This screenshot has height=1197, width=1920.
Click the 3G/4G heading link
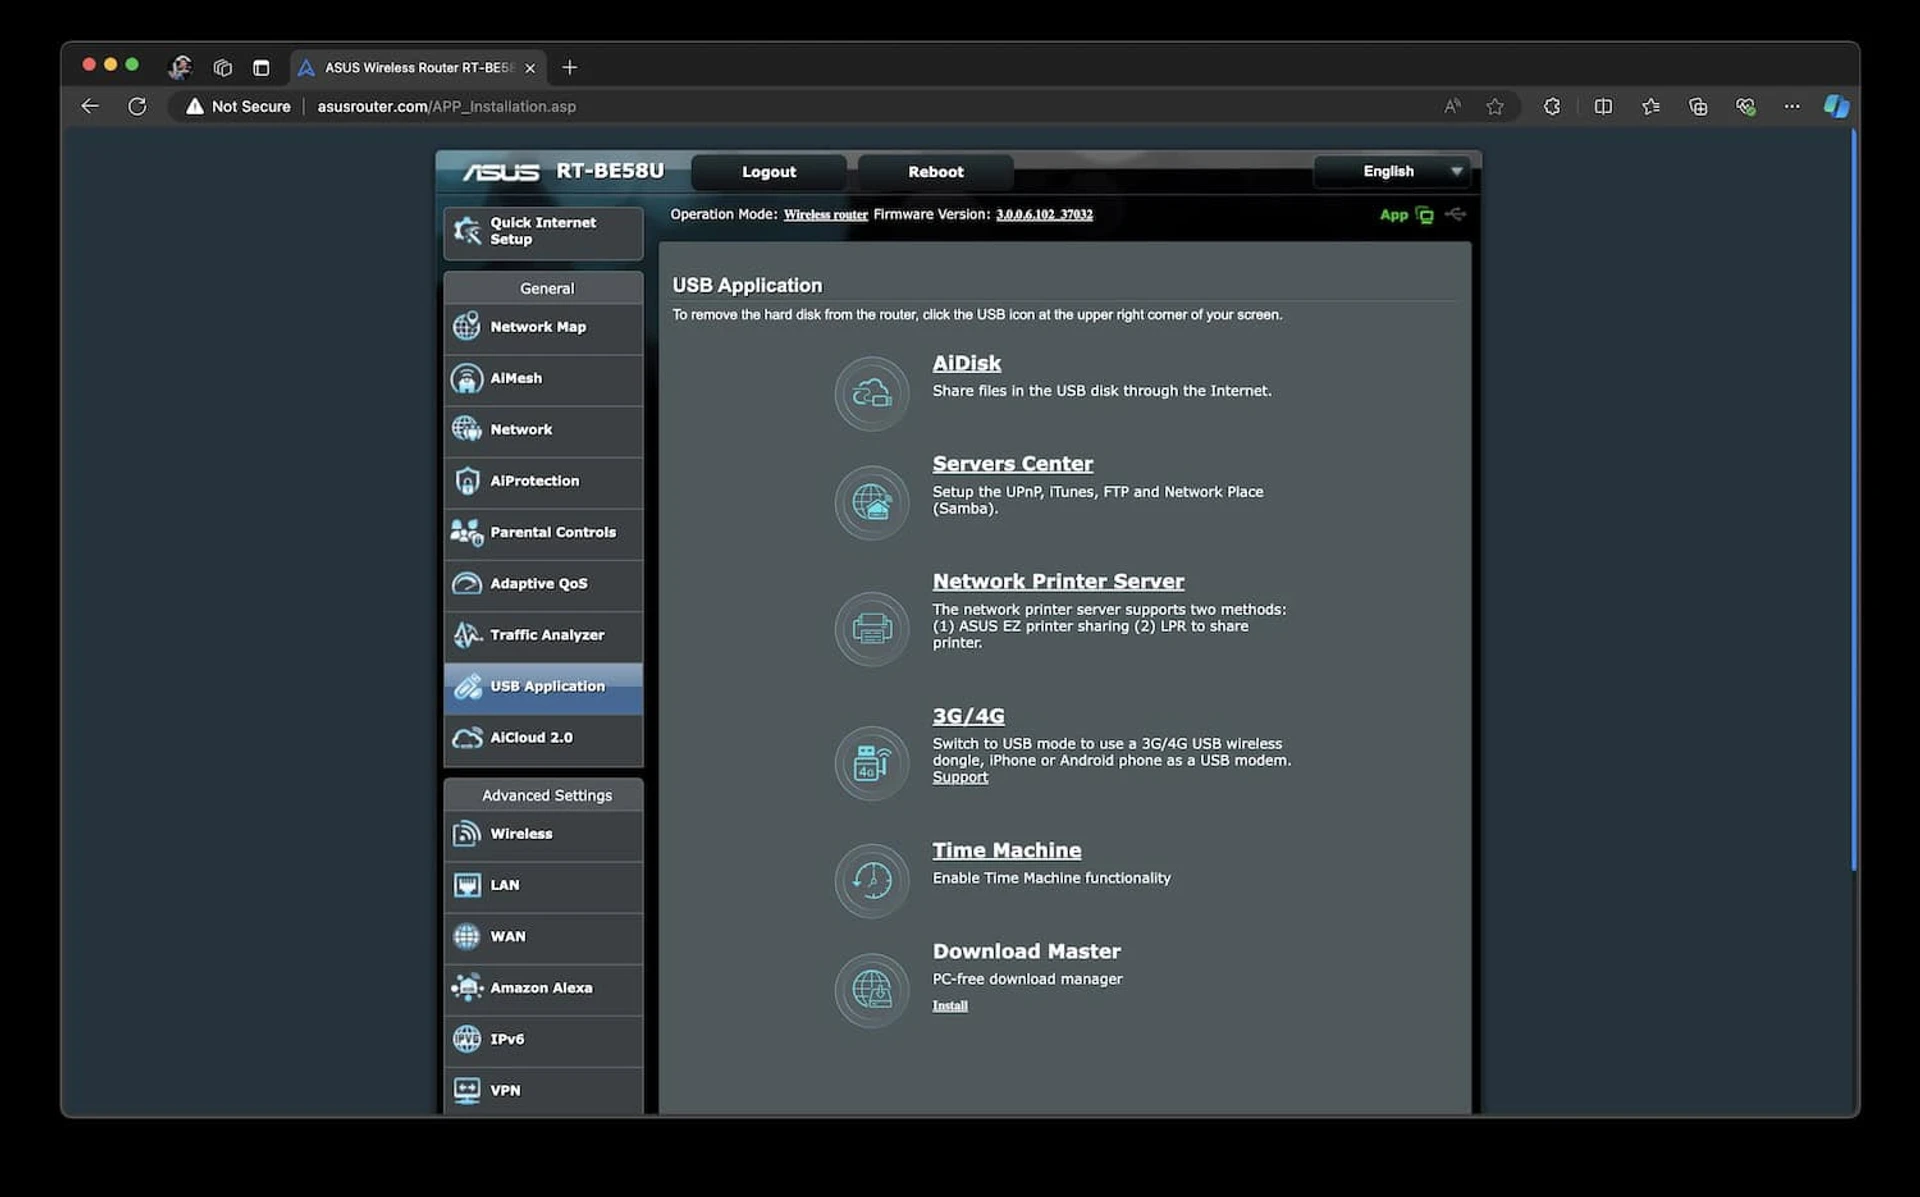pos(968,717)
